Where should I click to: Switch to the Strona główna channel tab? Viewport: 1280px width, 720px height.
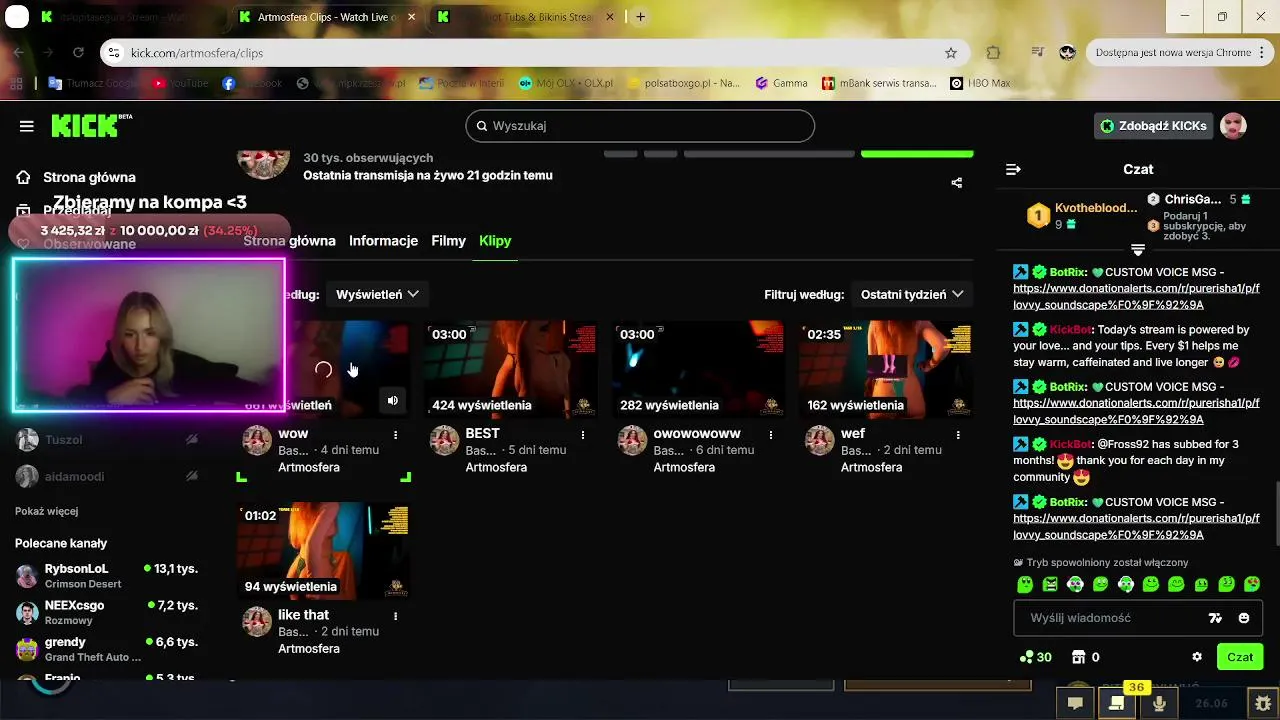click(289, 241)
